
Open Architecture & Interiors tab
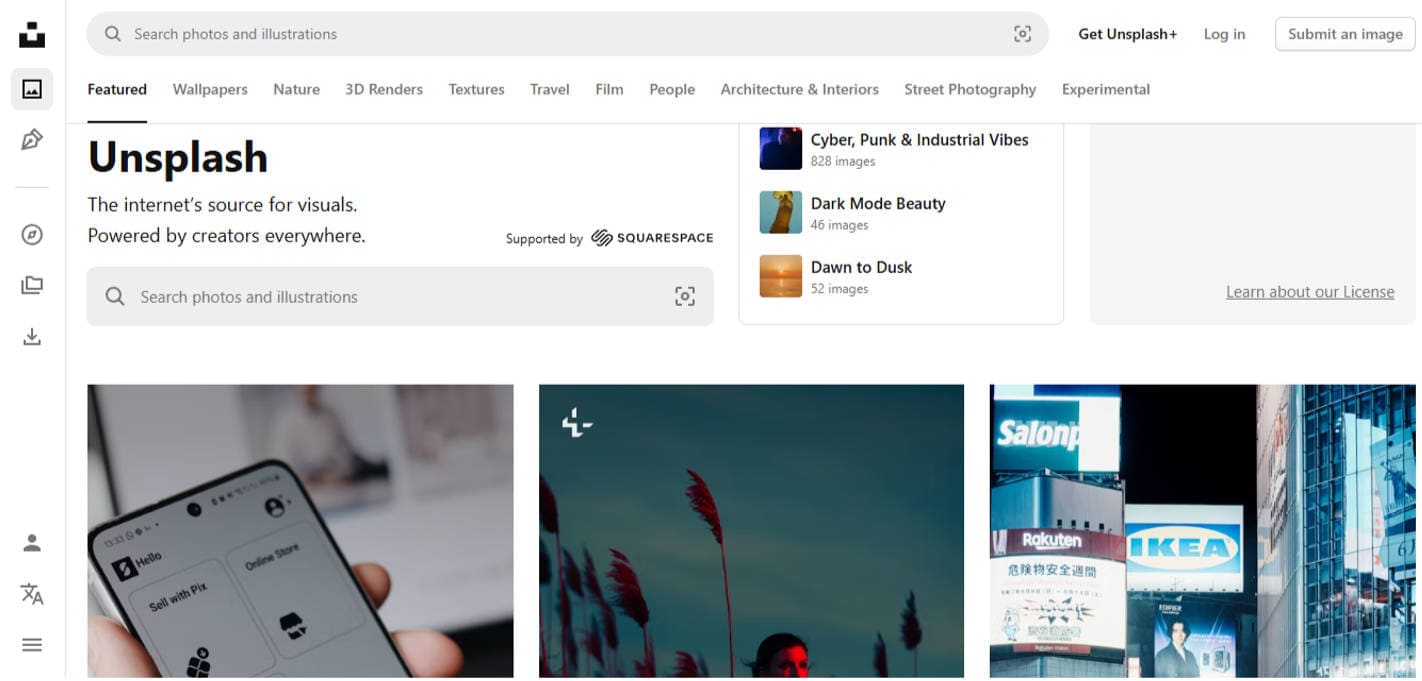click(x=800, y=89)
